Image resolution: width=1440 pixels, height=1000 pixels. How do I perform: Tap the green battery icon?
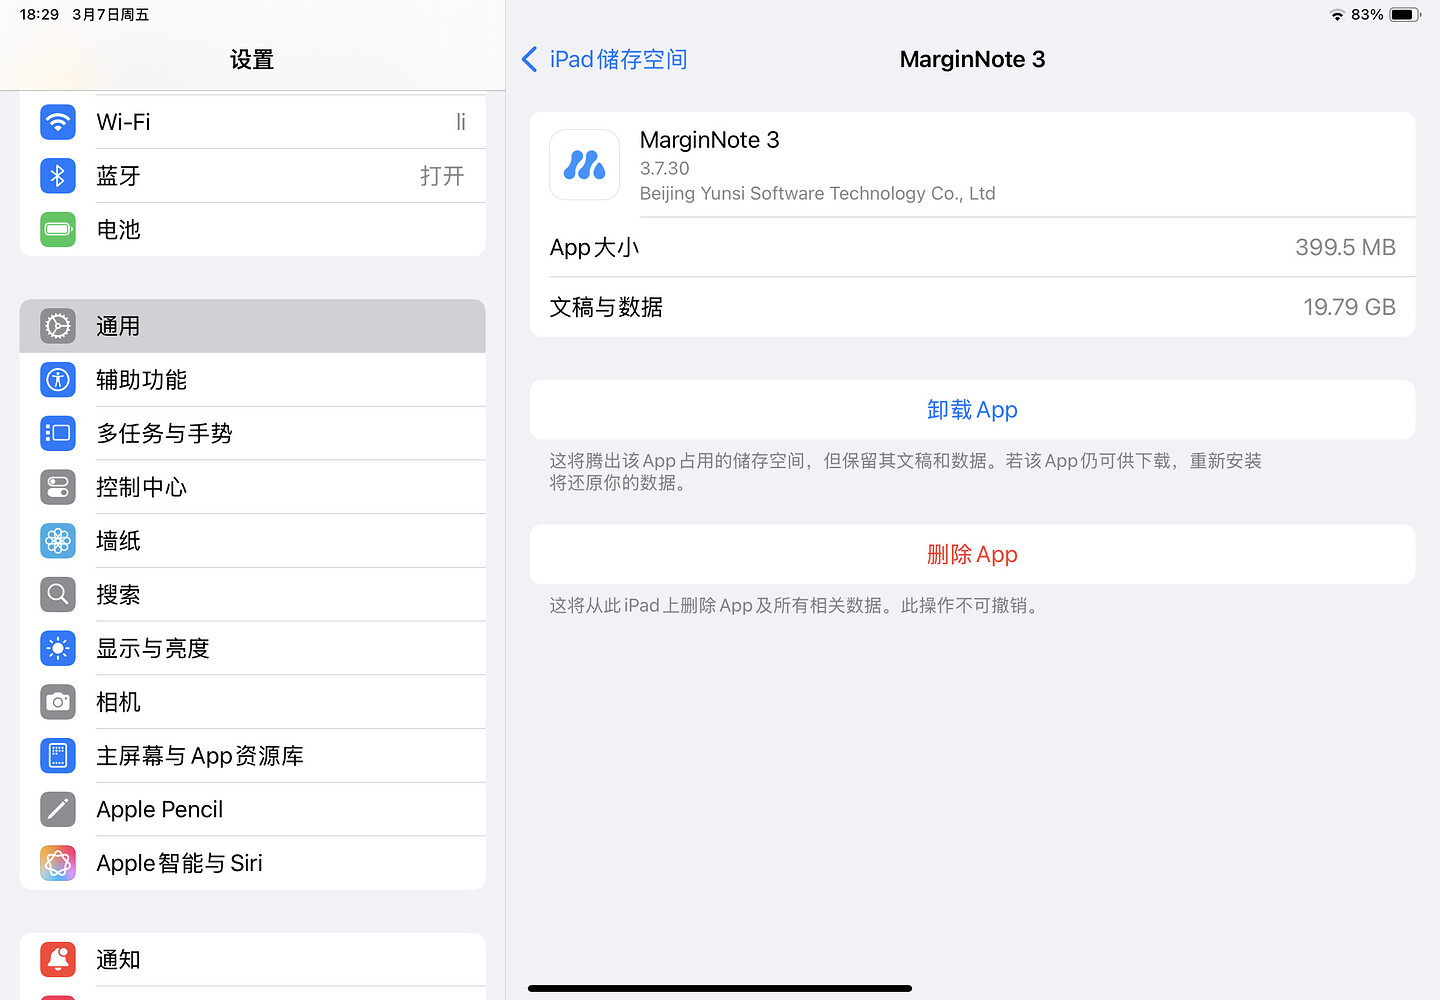coord(58,229)
